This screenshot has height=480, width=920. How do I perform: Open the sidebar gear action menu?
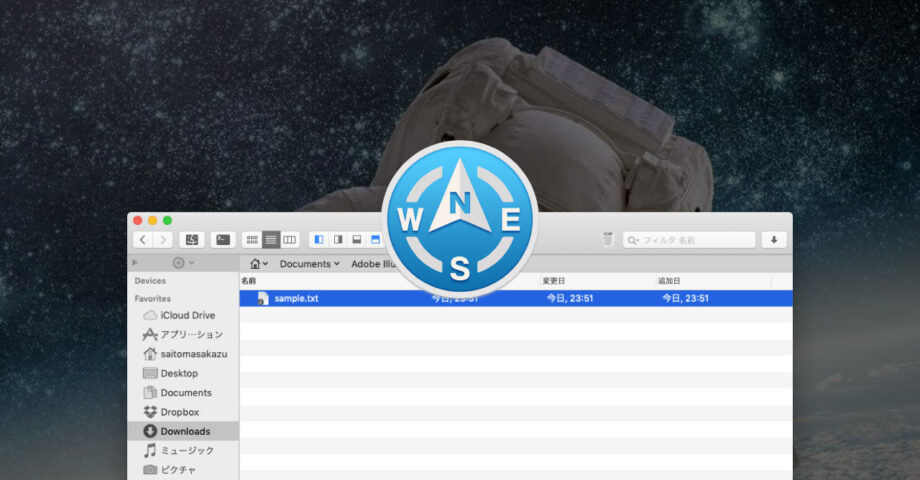pos(182,263)
